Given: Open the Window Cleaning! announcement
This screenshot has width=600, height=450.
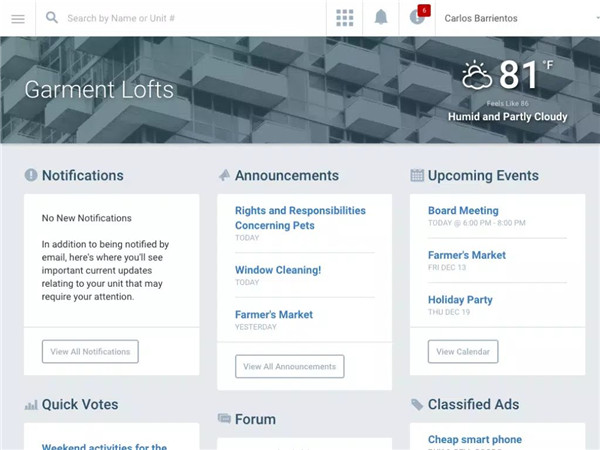Looking at the screenshot, I should [278, 270].
